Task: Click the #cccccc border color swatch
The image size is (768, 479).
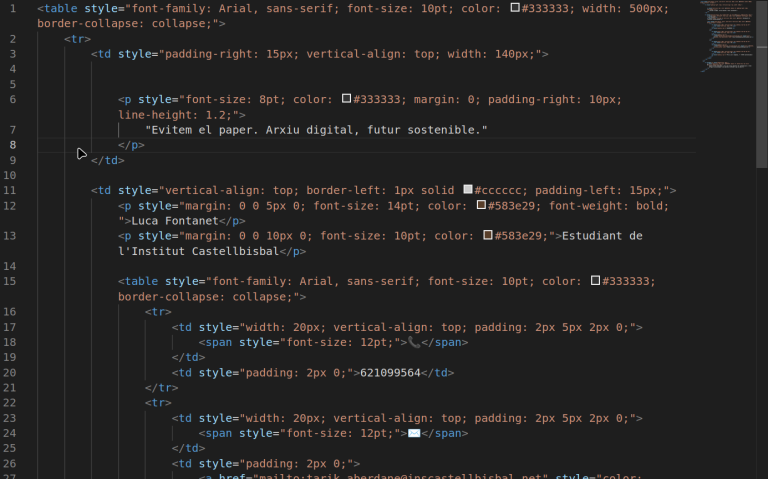Action: [x=468, y=190]
